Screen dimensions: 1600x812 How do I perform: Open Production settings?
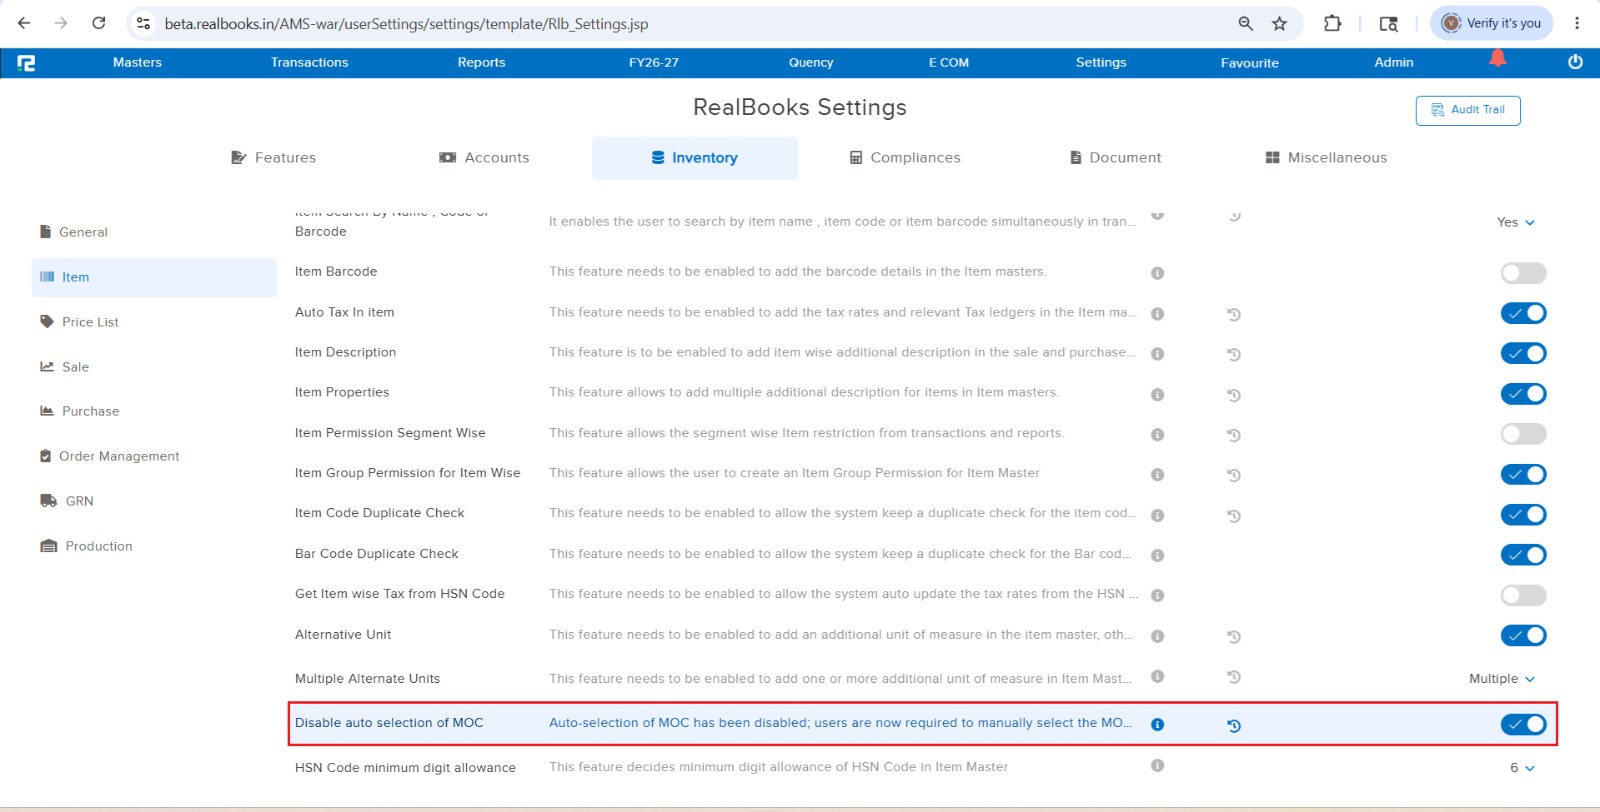pos(86,546)
